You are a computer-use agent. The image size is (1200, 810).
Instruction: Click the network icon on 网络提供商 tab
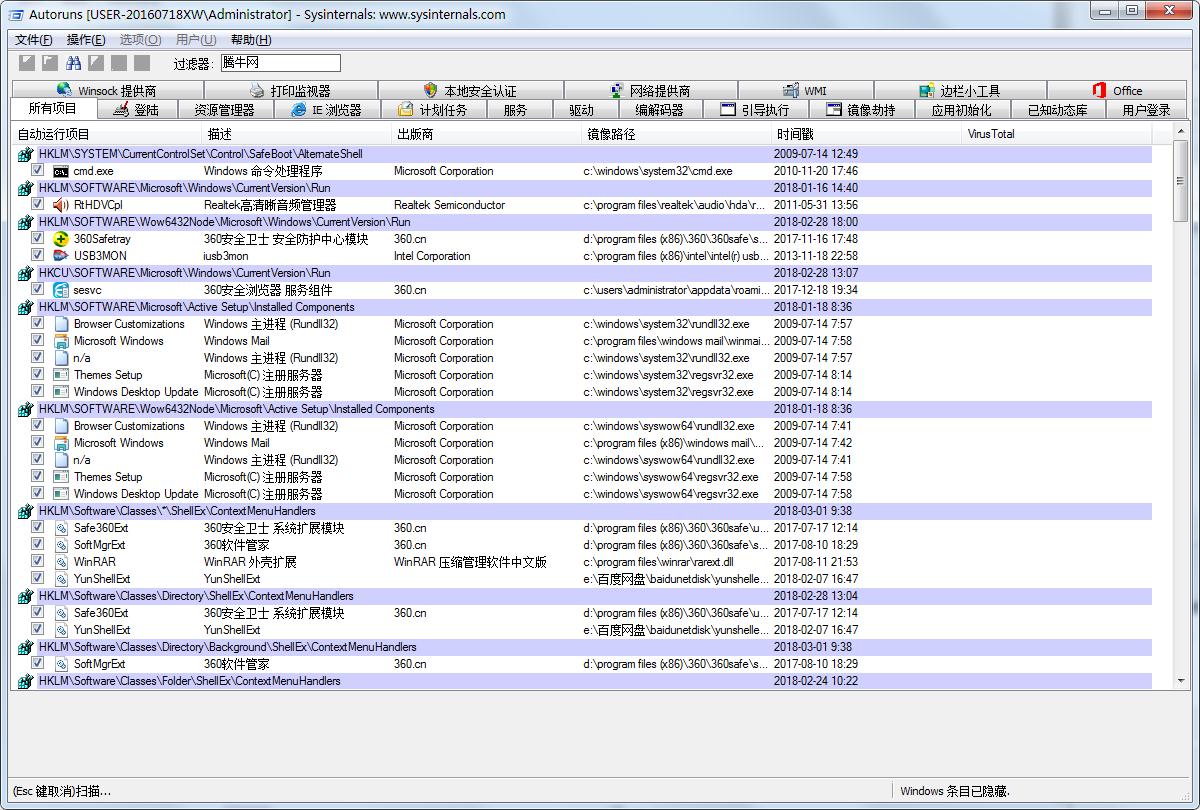coord(618,90)
